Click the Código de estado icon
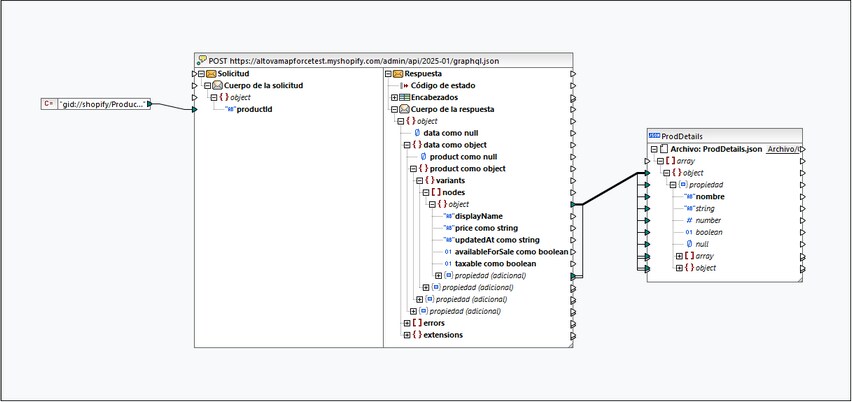Viewport: 852px width, 402px height. [x=404, y=86]
